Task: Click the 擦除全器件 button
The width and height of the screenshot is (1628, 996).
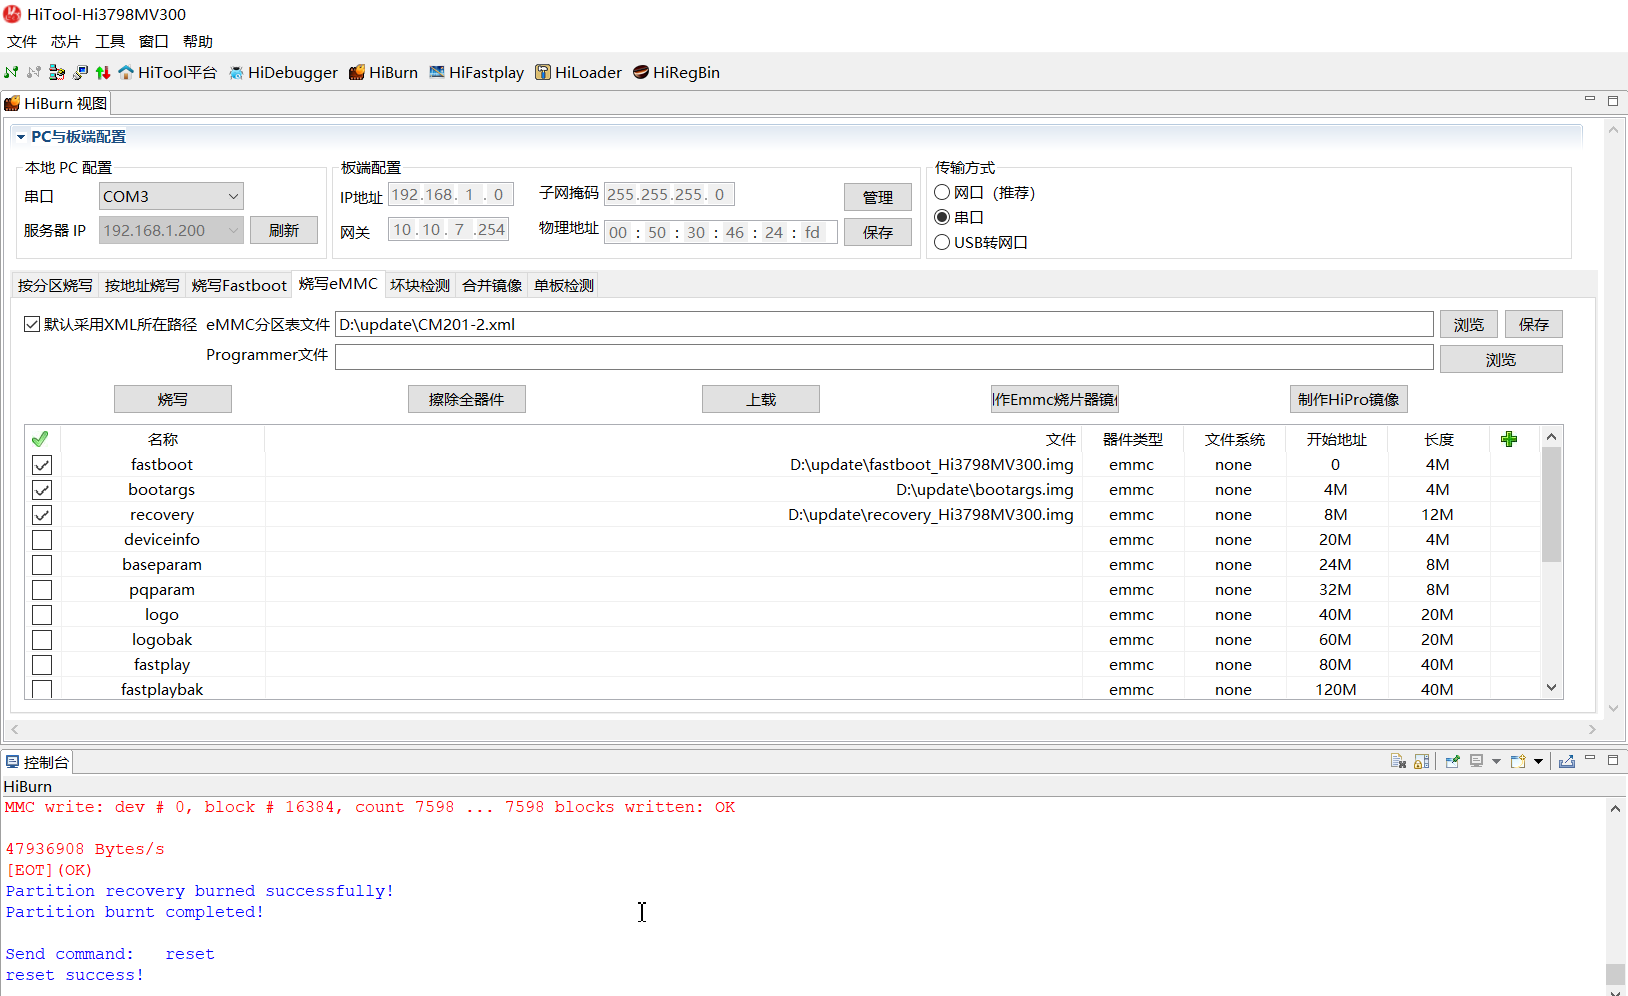Action: tap(467, 399)
